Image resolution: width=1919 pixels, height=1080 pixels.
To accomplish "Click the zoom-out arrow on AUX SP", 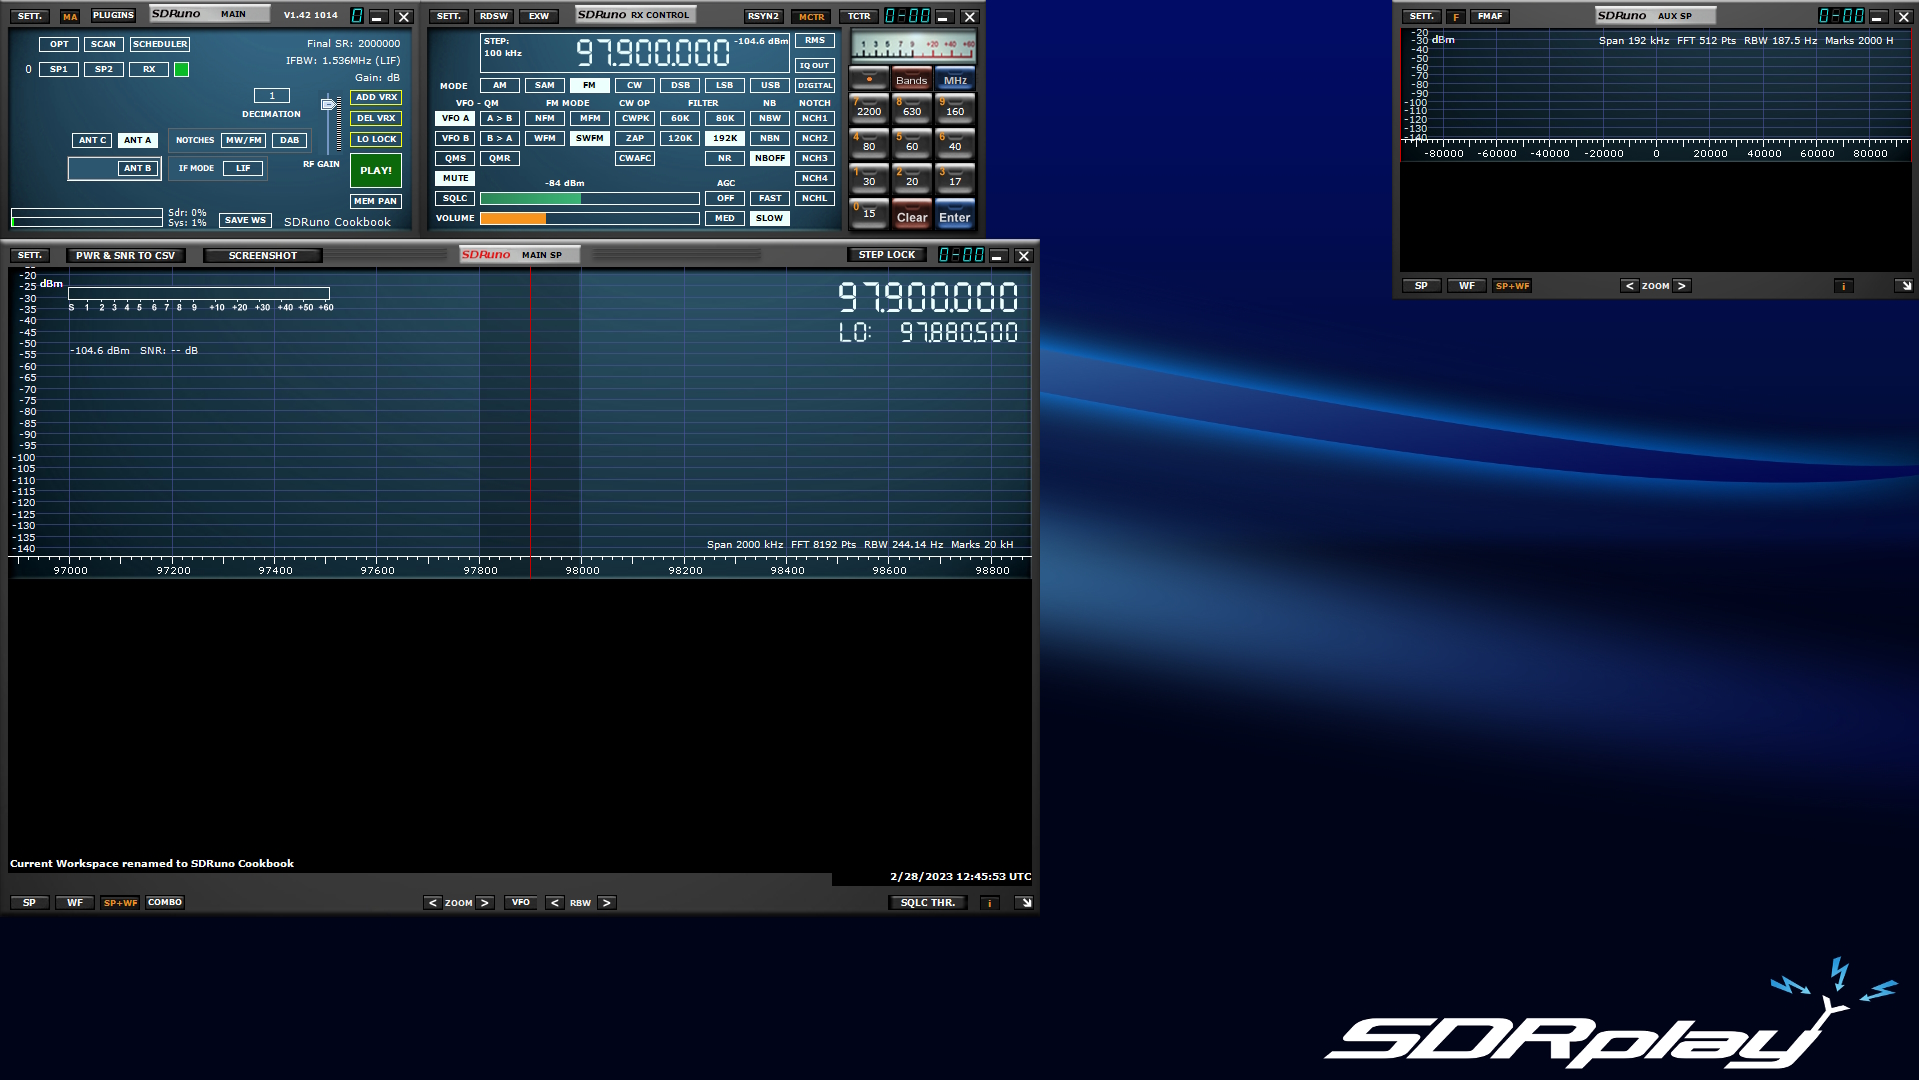I will (1630, 286).
